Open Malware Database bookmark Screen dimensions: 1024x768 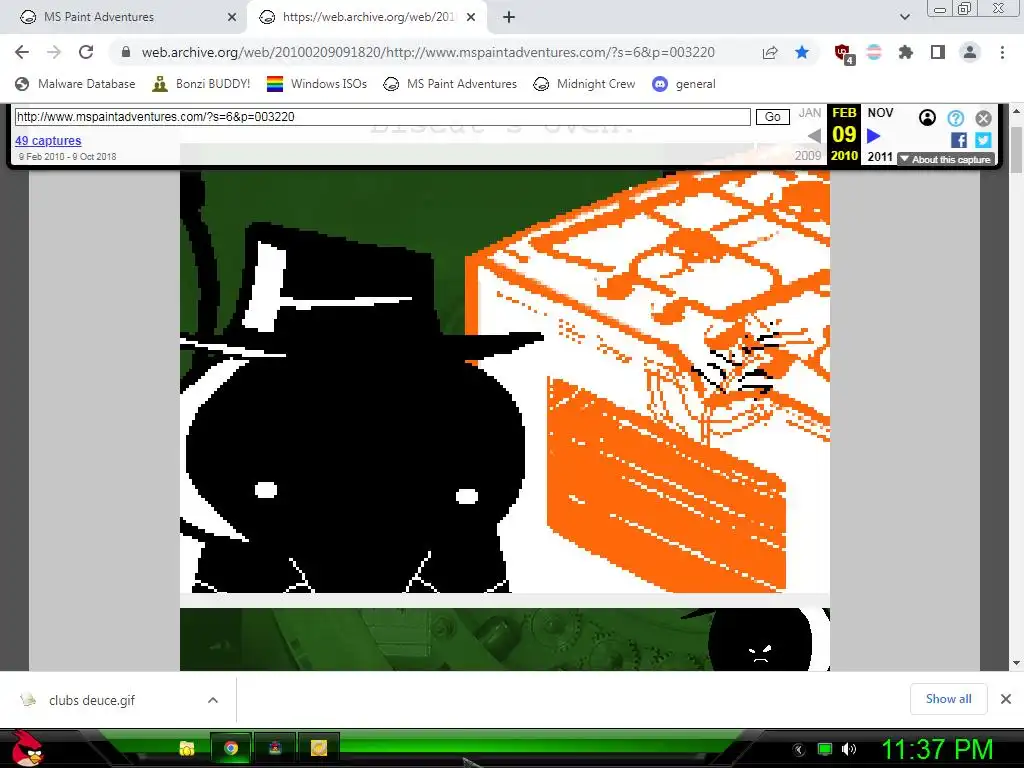coord(75,84)
